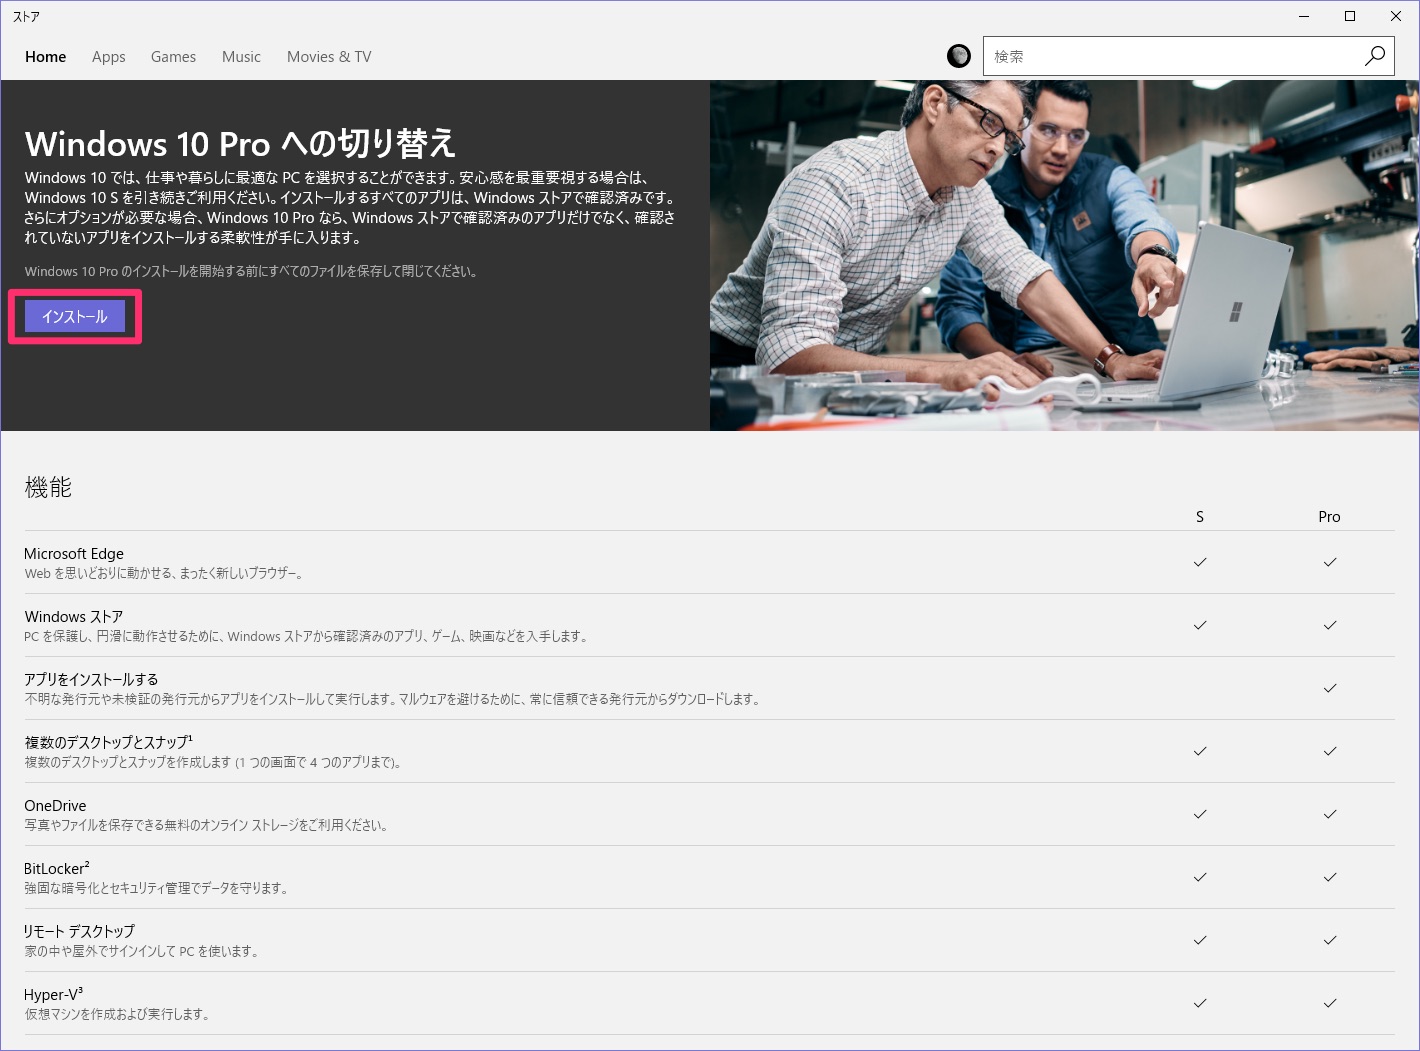1420x1051 pixels.
Task: Click the Pro checkmark for OneDrive
Action: [x=1330, y=814]
